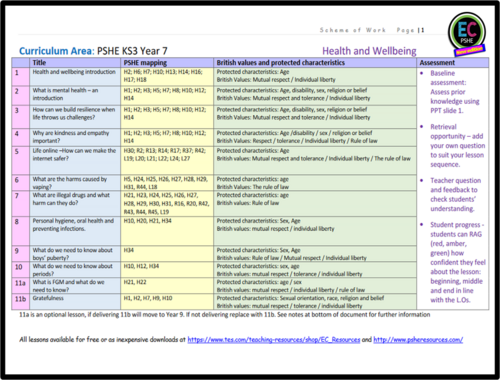Select 'Health and wellbeing introduction' title cell
The height and width of the screenshot is (380, 500).
click(75, 77)
